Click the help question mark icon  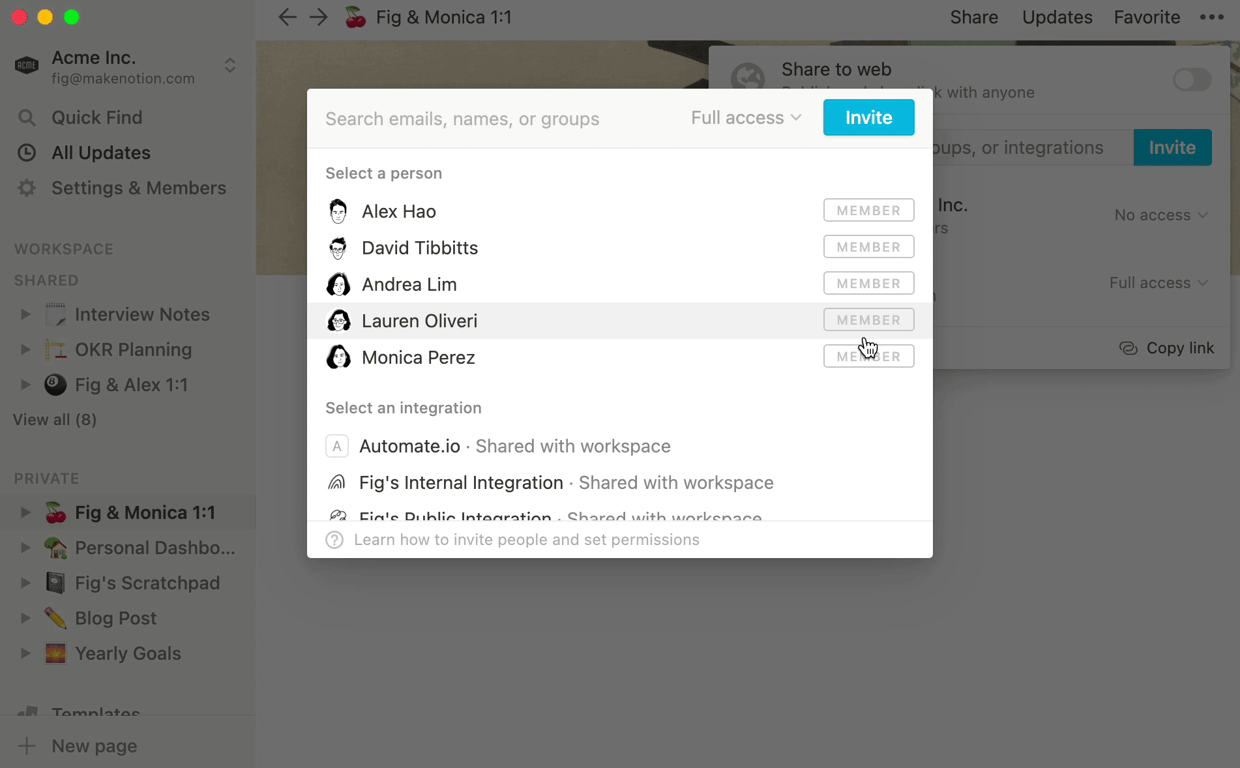(335, 540)
